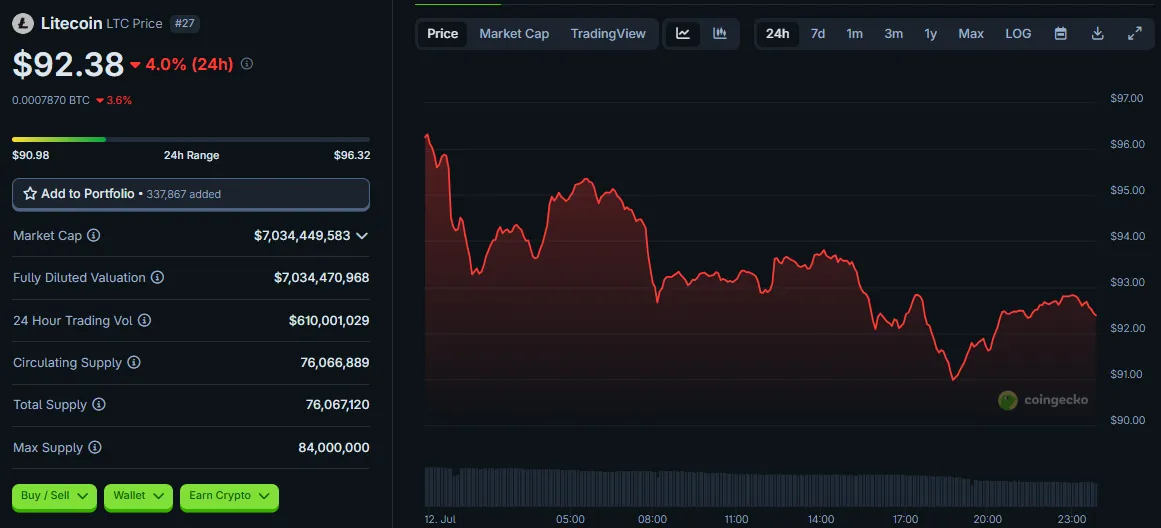Click the price line peak near 05:00
Viewport: 1161px width, 528px height.
pyautogui.click(x=586, y=179)
